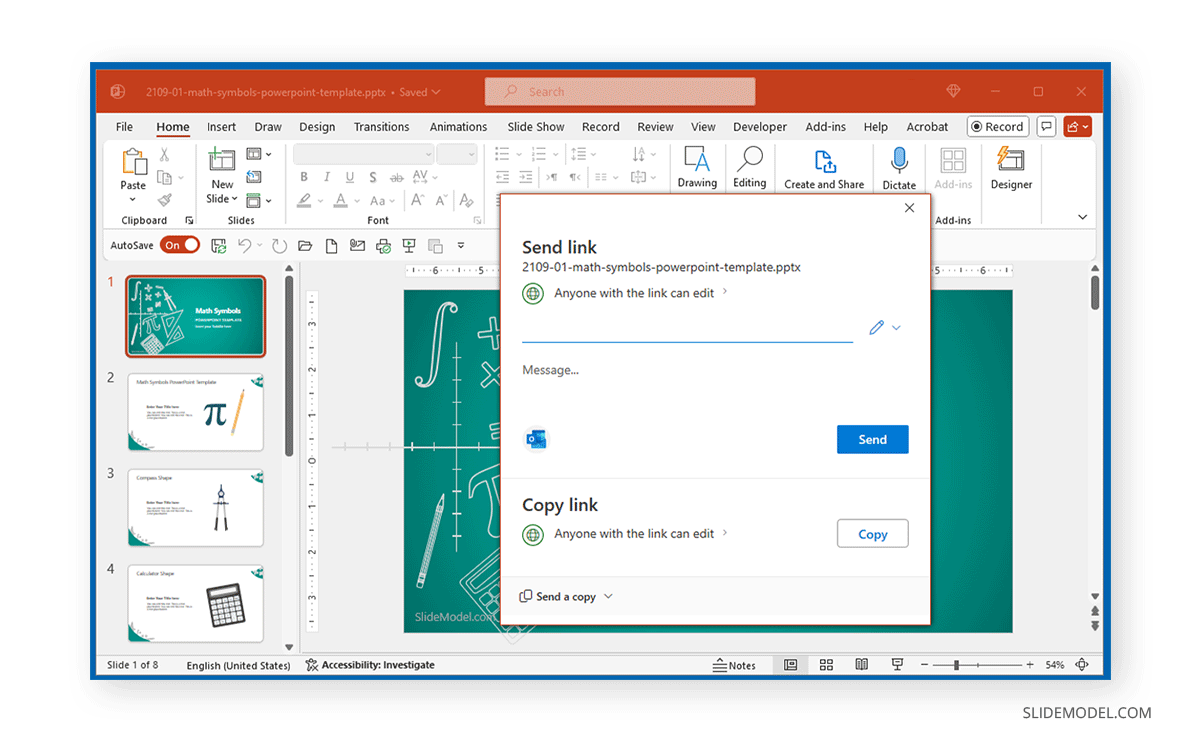The image size is (1200, 743).
Task: Click the text highlight color button
Action: pyautogui.click(x=304, y=200)
